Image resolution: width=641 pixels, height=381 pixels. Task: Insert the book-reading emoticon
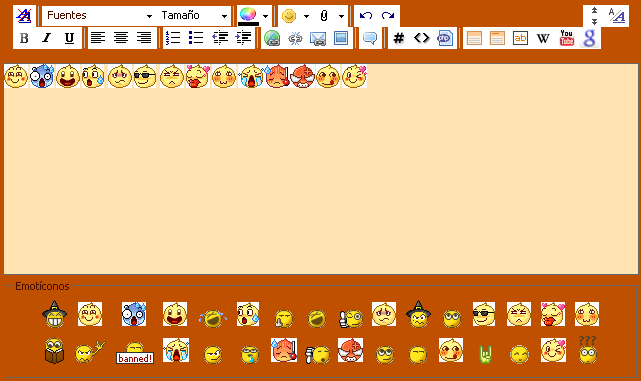[x=54, y=351]
